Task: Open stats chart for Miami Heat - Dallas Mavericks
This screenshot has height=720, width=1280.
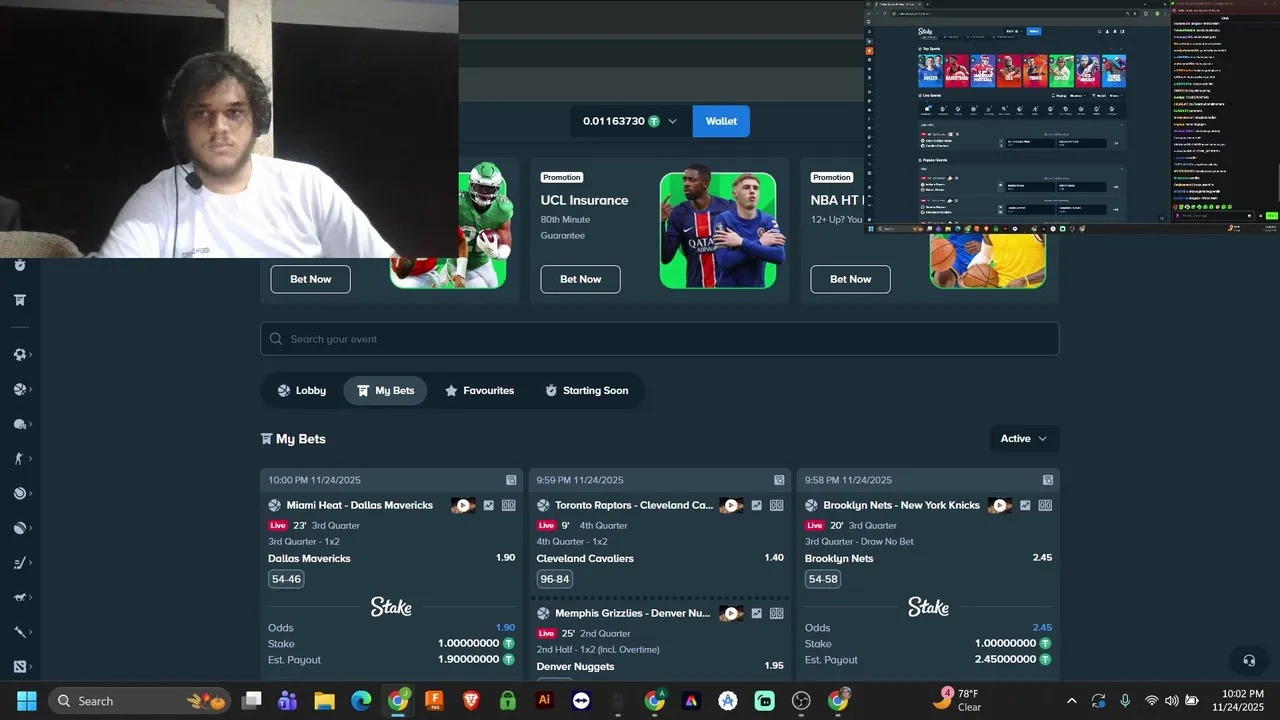Action: click(489, 506)
